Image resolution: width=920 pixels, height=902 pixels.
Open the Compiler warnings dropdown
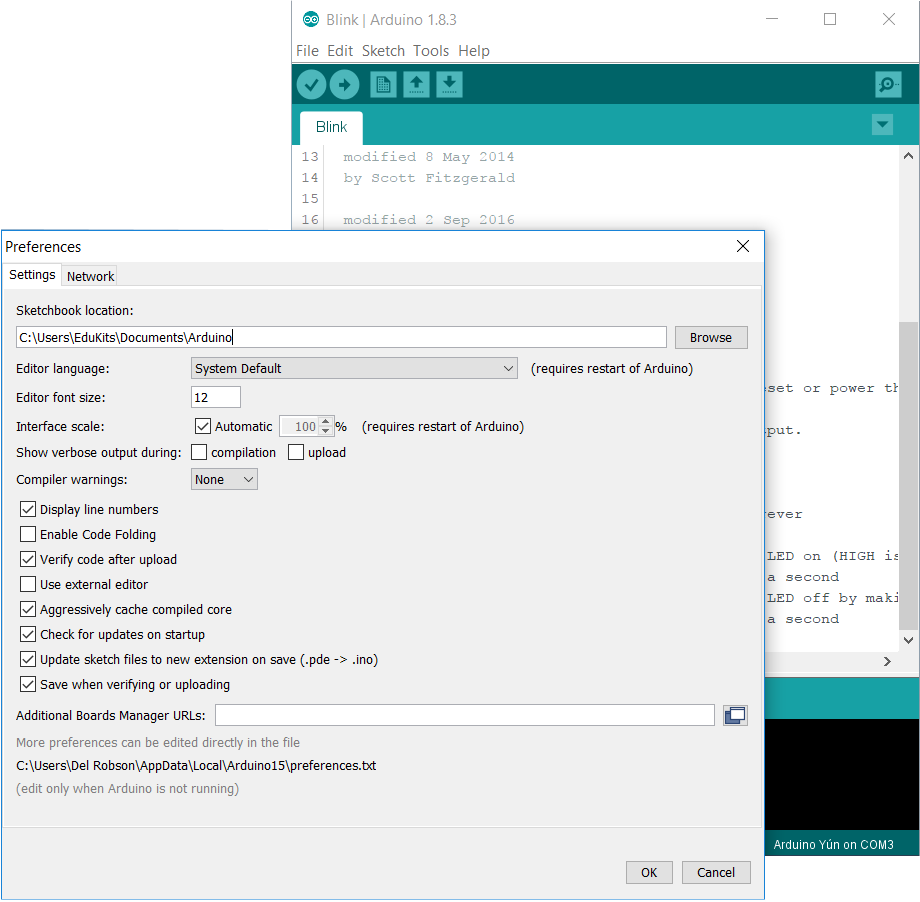click(224, 479)
